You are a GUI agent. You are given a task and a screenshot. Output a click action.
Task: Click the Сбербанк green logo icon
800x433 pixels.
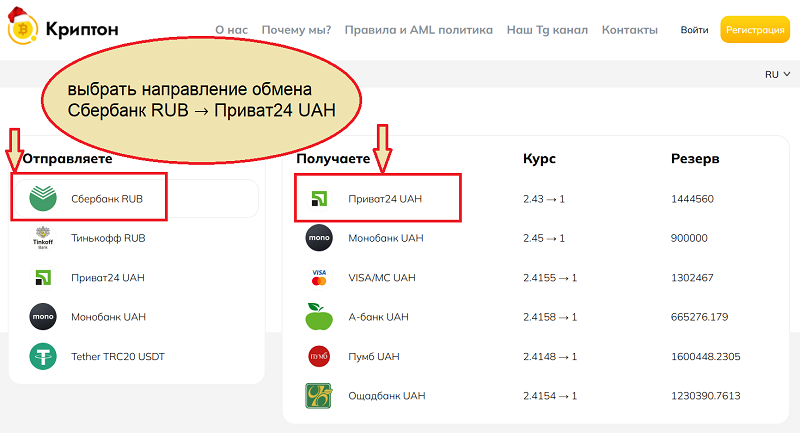click(43, 198)
